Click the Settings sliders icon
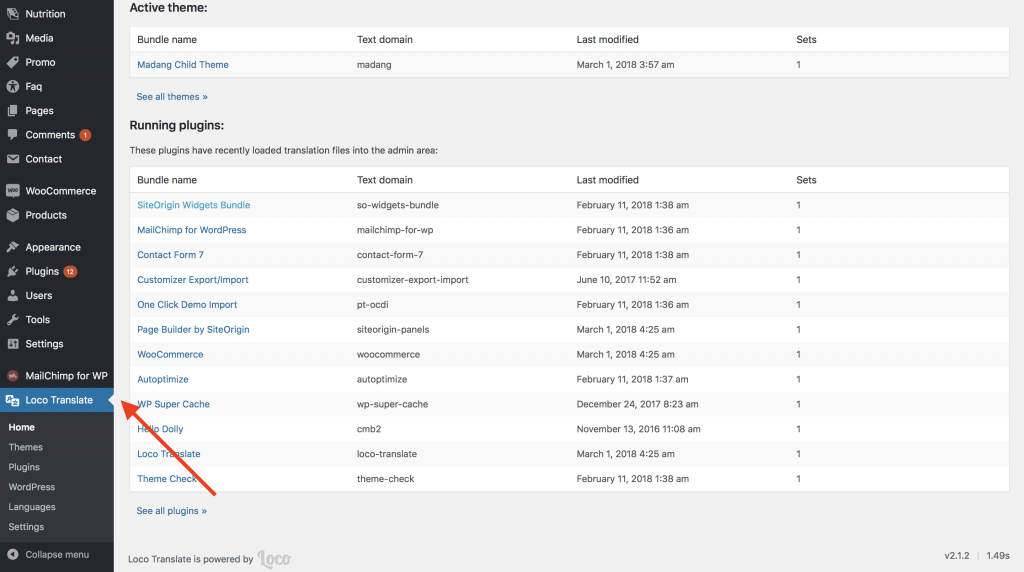This screenshot has height=572, width=1024. click(x=12, y=343)
